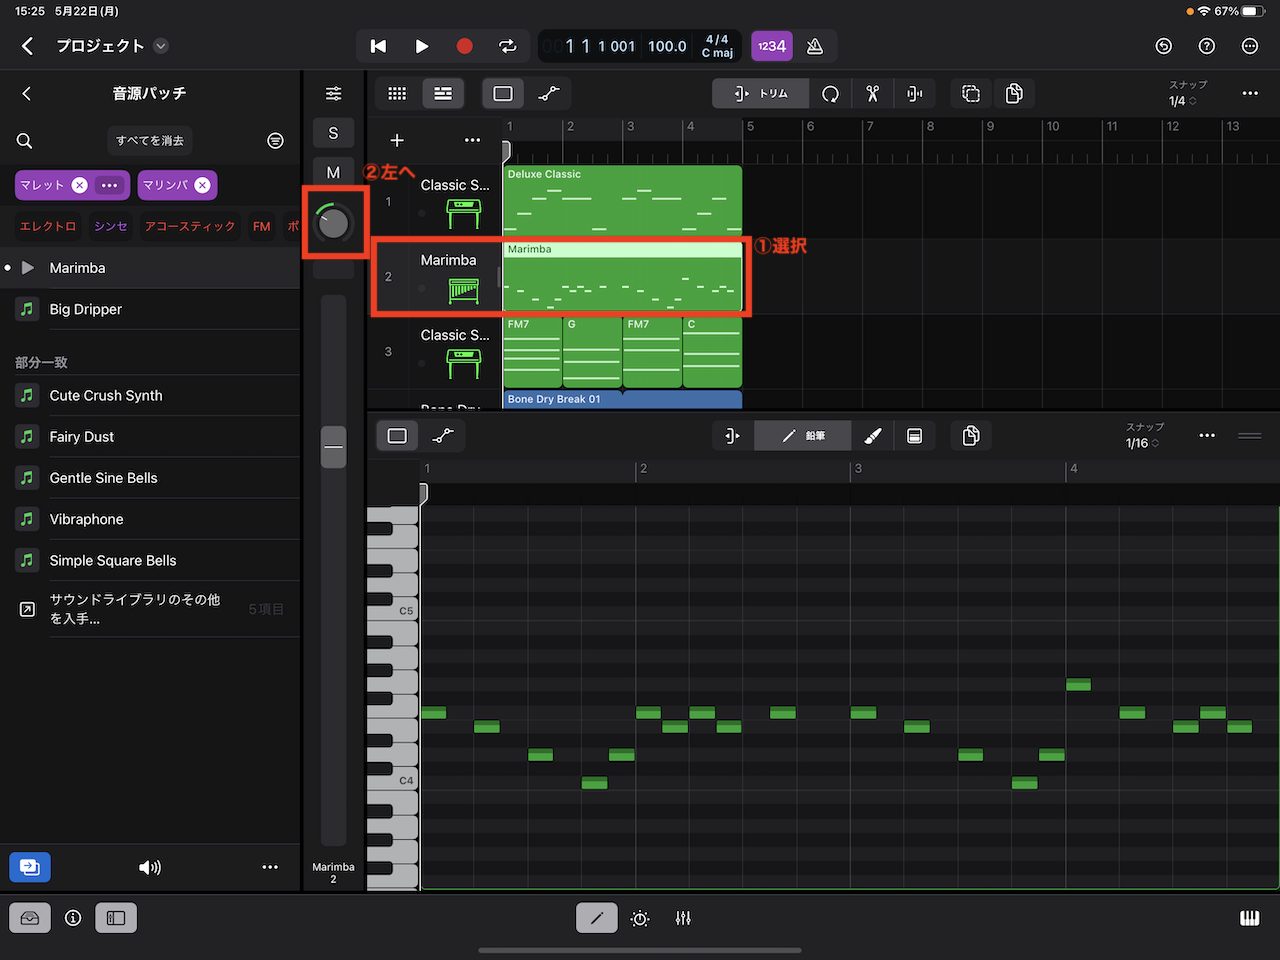
Task: Toggle the metronome
Action: tap(815, 46)
